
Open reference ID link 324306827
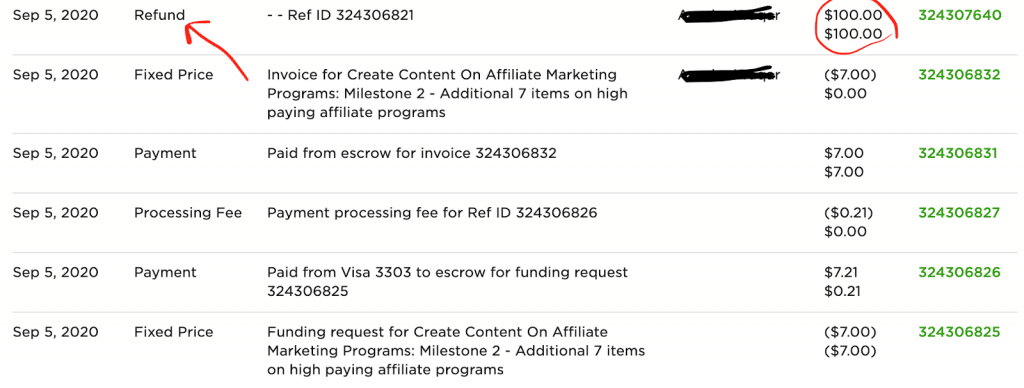tap(959, 212)
